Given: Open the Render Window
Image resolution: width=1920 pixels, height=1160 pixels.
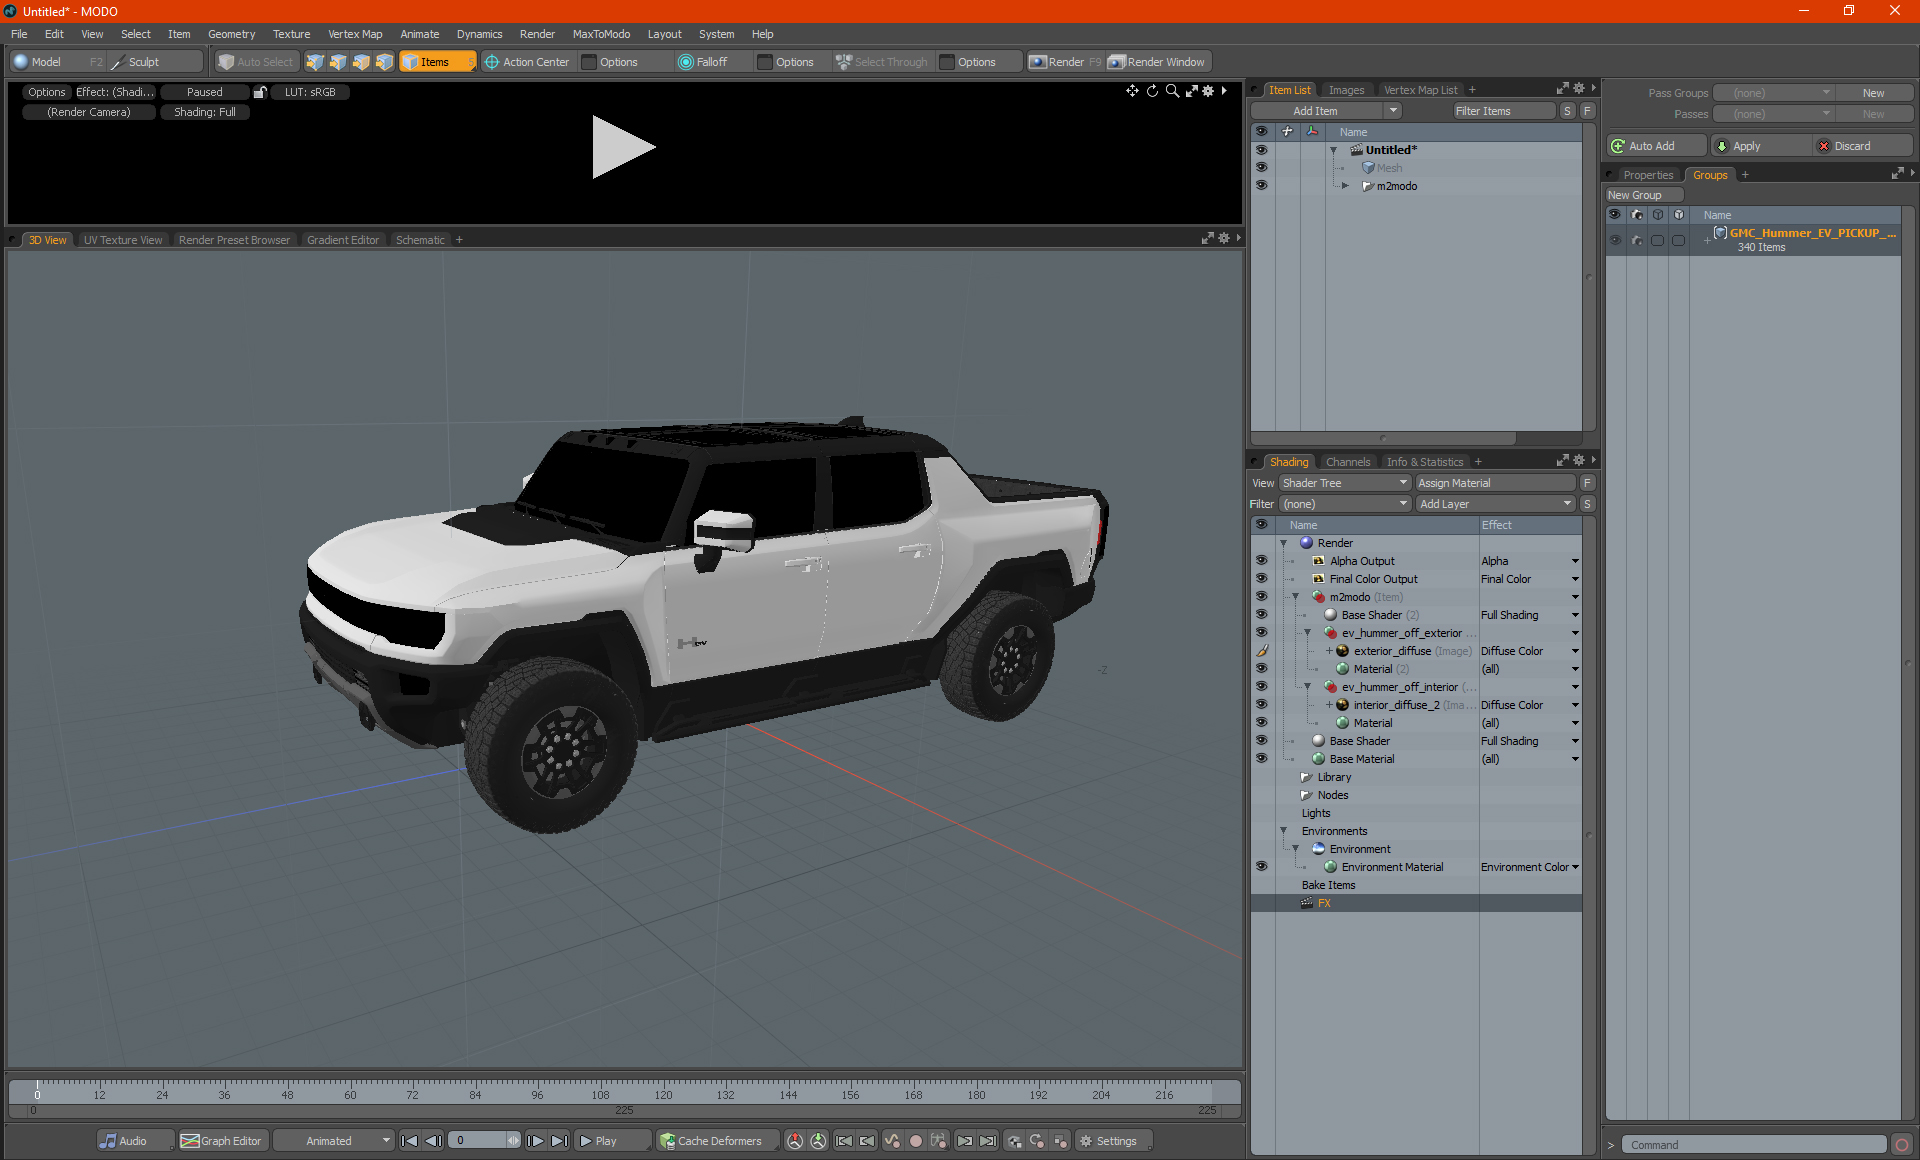Looking at the screenshot, I should 1158,62.
